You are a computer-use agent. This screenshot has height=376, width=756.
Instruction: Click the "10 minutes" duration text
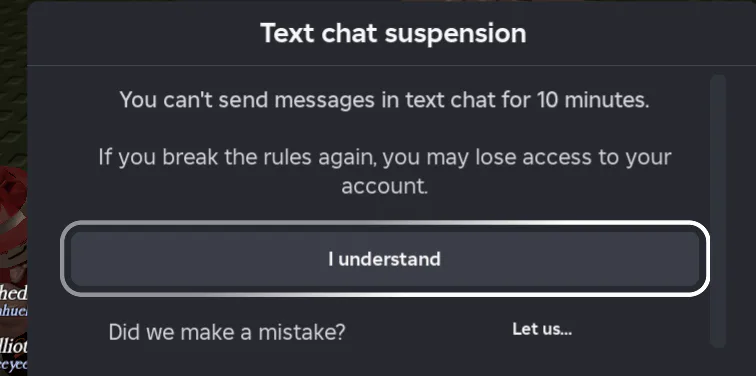coord(592,100)
